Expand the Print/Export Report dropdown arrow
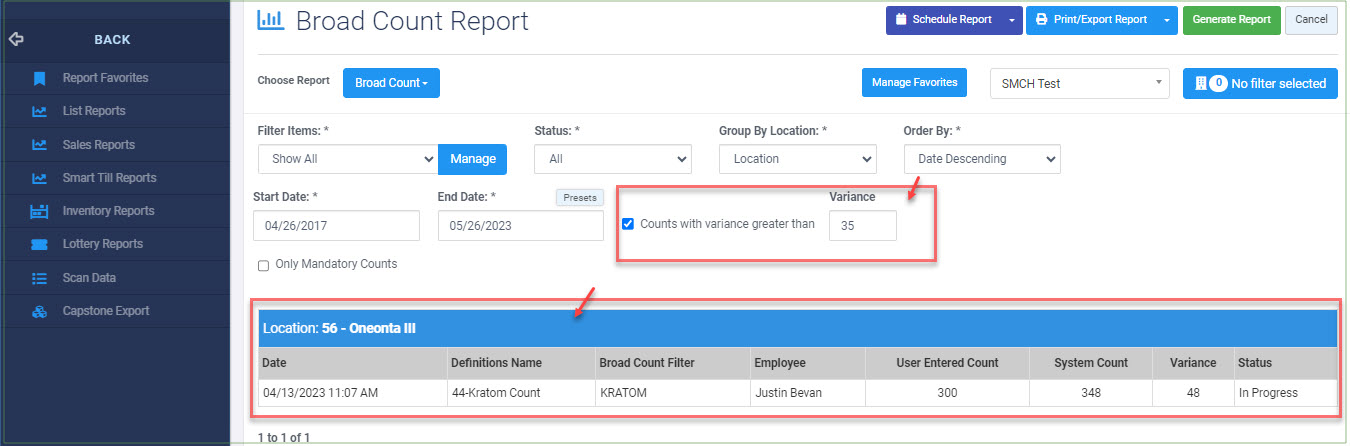Screen dimensions: 1350x446 pyautogui.click(x=1167, y=20)
